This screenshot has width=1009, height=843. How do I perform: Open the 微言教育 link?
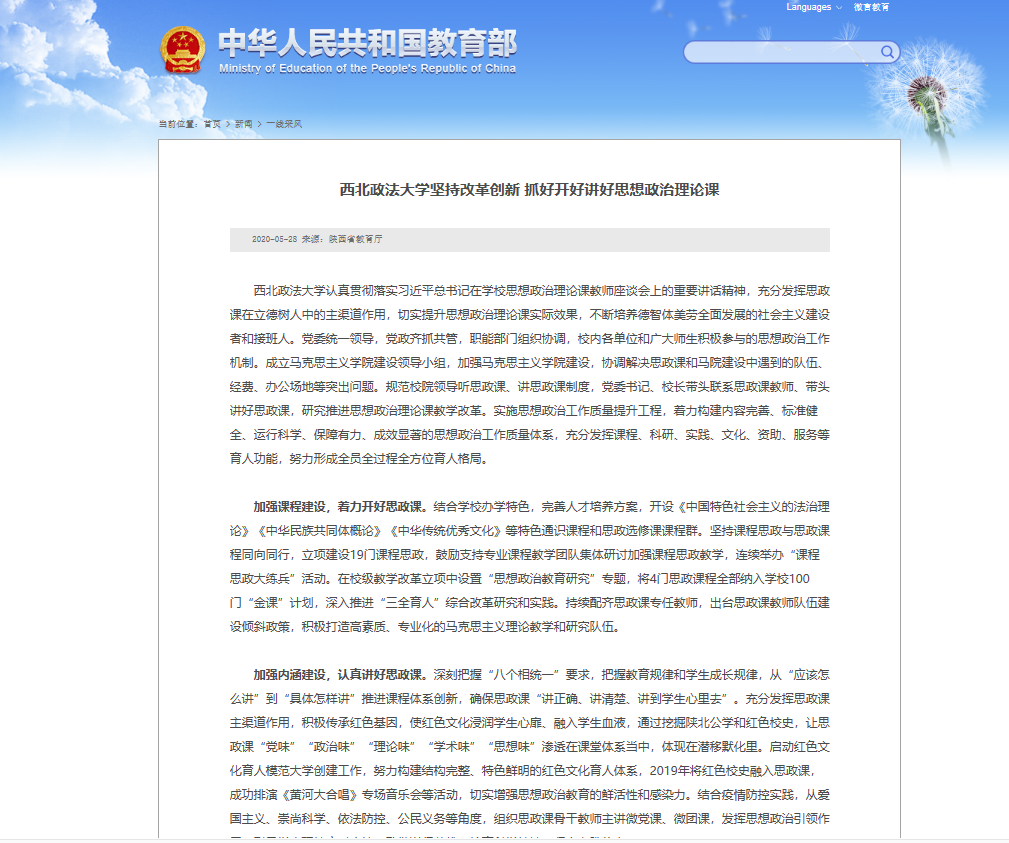871,7
